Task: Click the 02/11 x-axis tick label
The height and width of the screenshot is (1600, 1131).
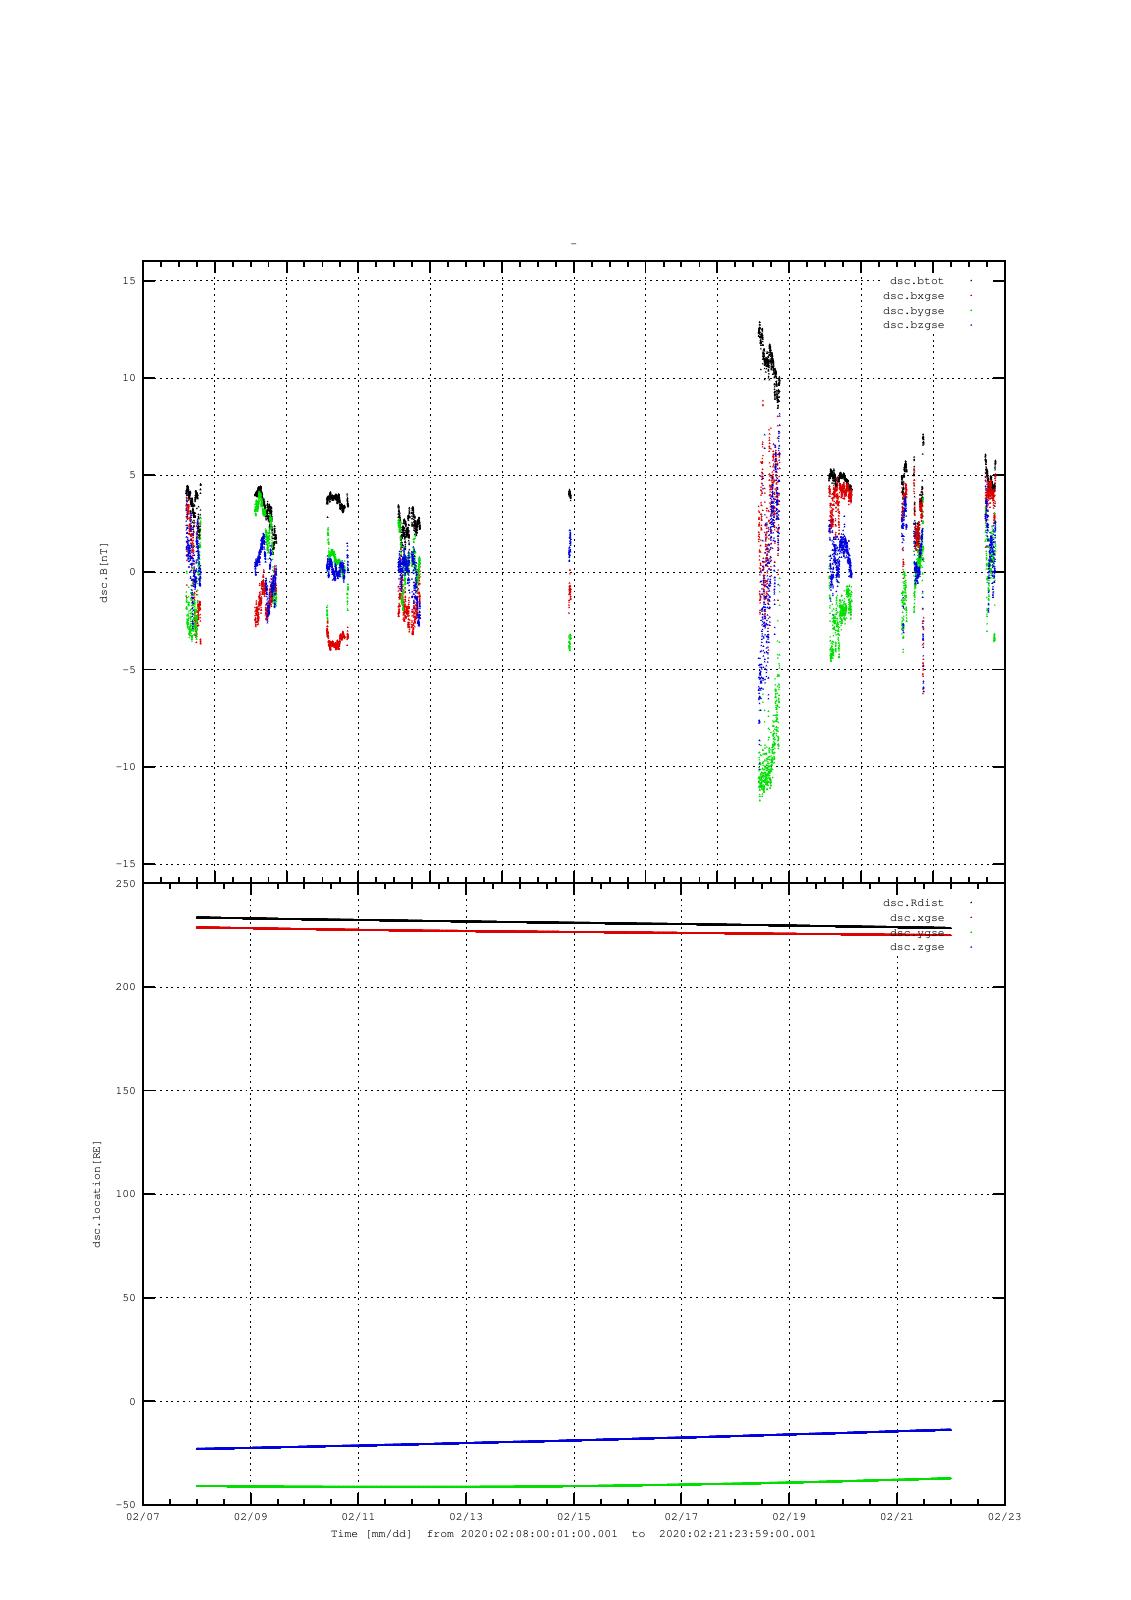Action: (358, 1517)
